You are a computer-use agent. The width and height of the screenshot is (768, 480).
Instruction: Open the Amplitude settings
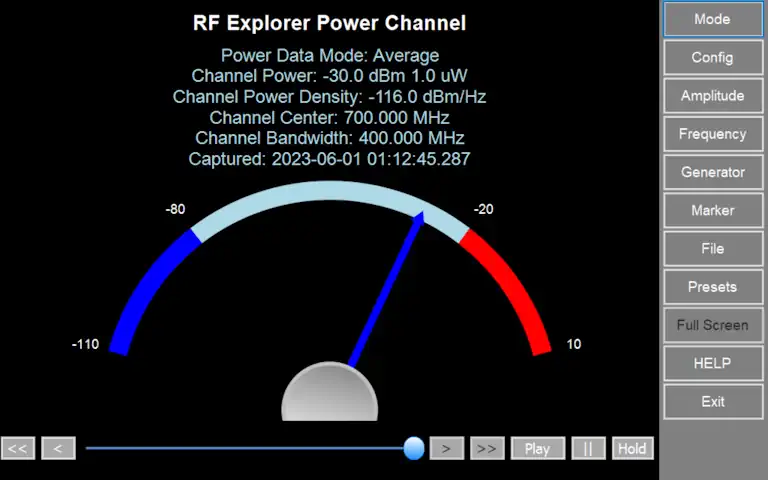tap(712, 96)
